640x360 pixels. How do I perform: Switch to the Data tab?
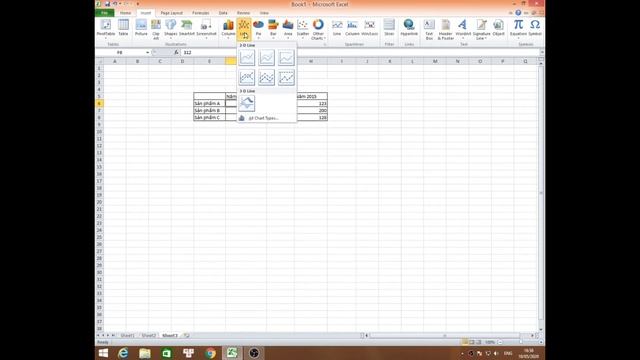click(x=223, y=13)
